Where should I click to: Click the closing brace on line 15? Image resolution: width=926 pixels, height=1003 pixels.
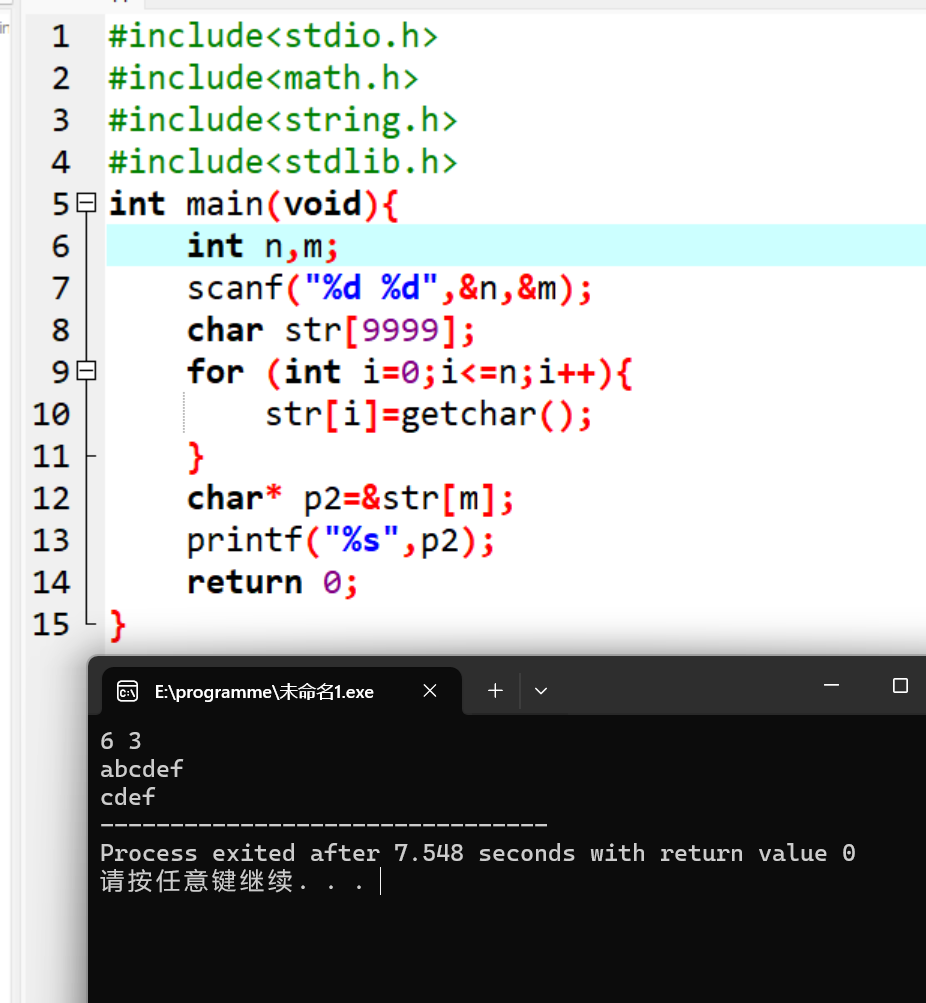coord(118,626)
